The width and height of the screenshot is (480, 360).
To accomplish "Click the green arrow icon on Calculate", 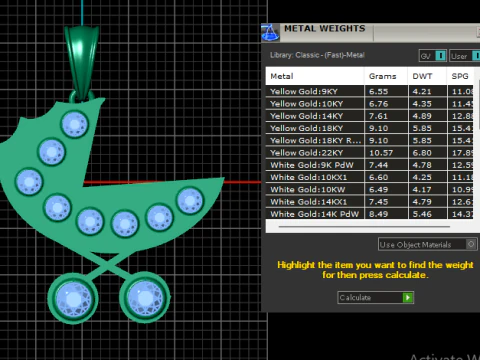I will [x=407, y=297].
